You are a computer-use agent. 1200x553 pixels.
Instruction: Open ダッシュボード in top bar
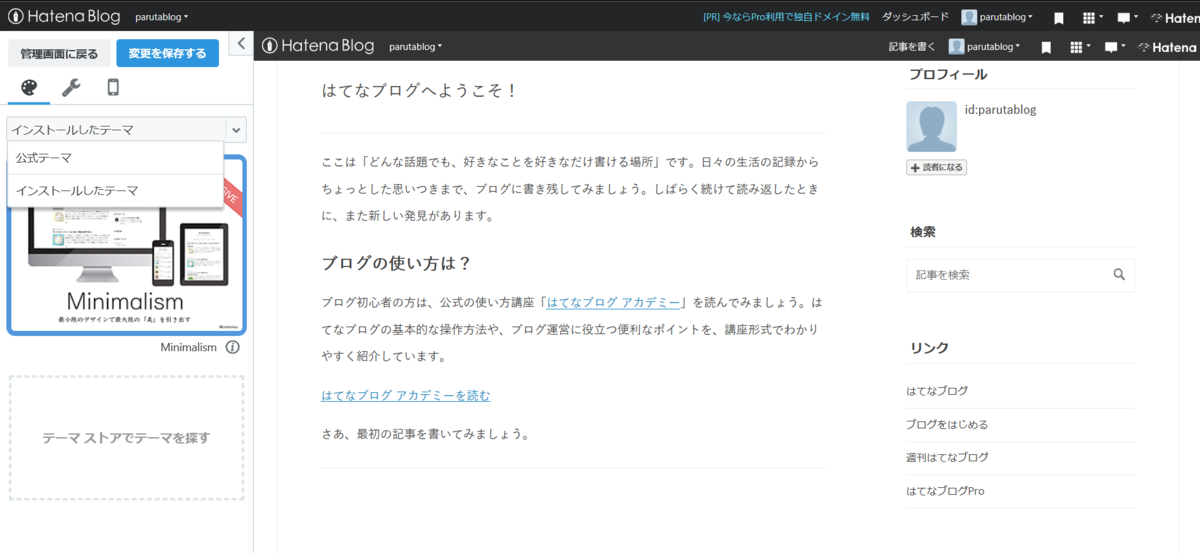[915, 17]
